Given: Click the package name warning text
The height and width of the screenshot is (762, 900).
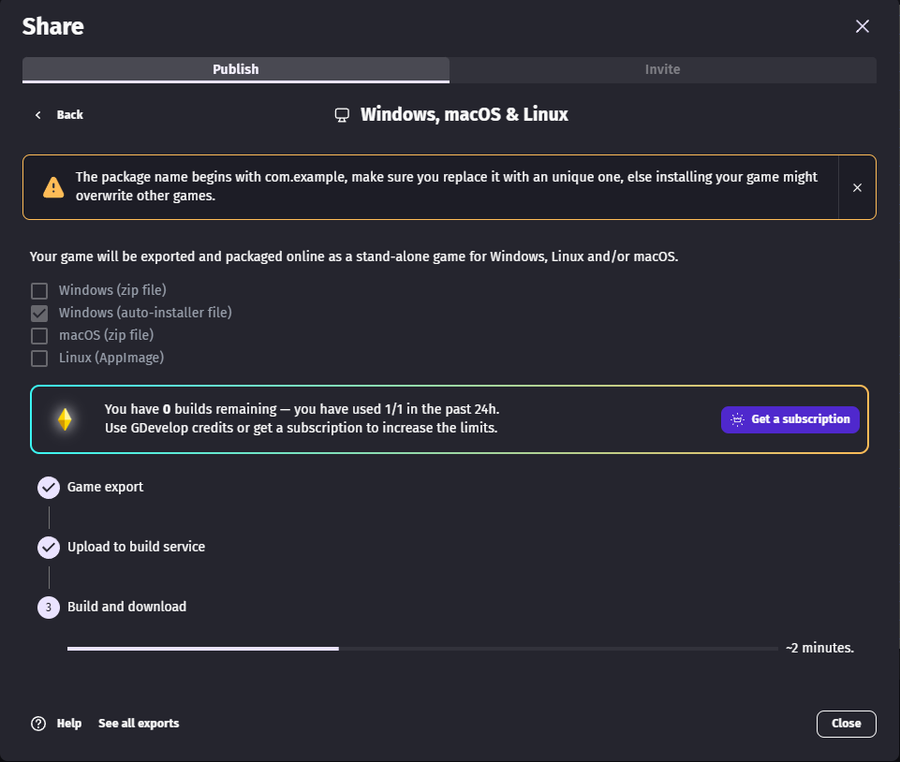Looking at the screenshot, I should coord(446,186).
